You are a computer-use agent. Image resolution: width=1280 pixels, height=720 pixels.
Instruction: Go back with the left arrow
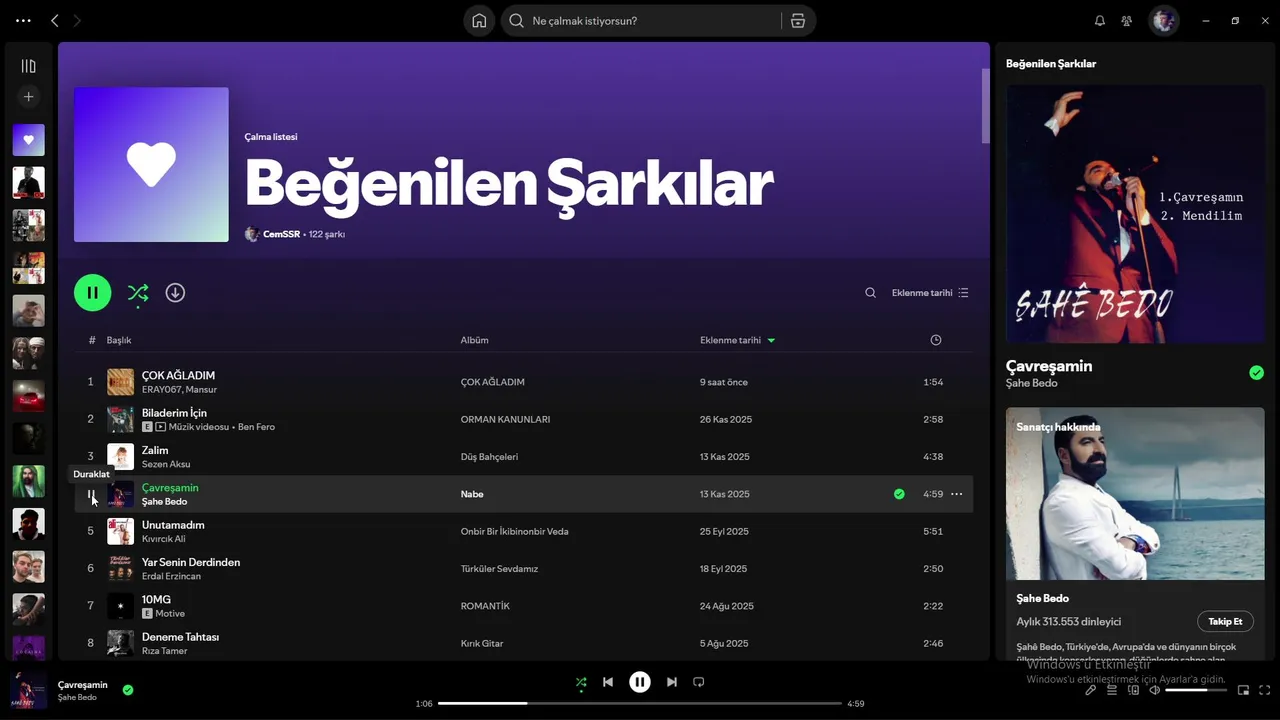[x=55, y=21]
